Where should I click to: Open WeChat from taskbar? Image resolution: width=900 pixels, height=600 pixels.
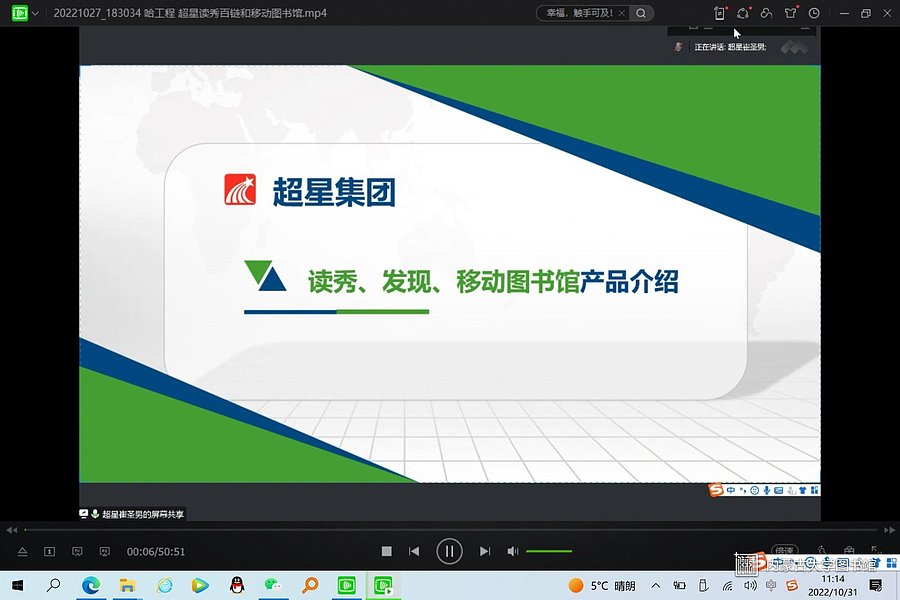tap(273, 586)
